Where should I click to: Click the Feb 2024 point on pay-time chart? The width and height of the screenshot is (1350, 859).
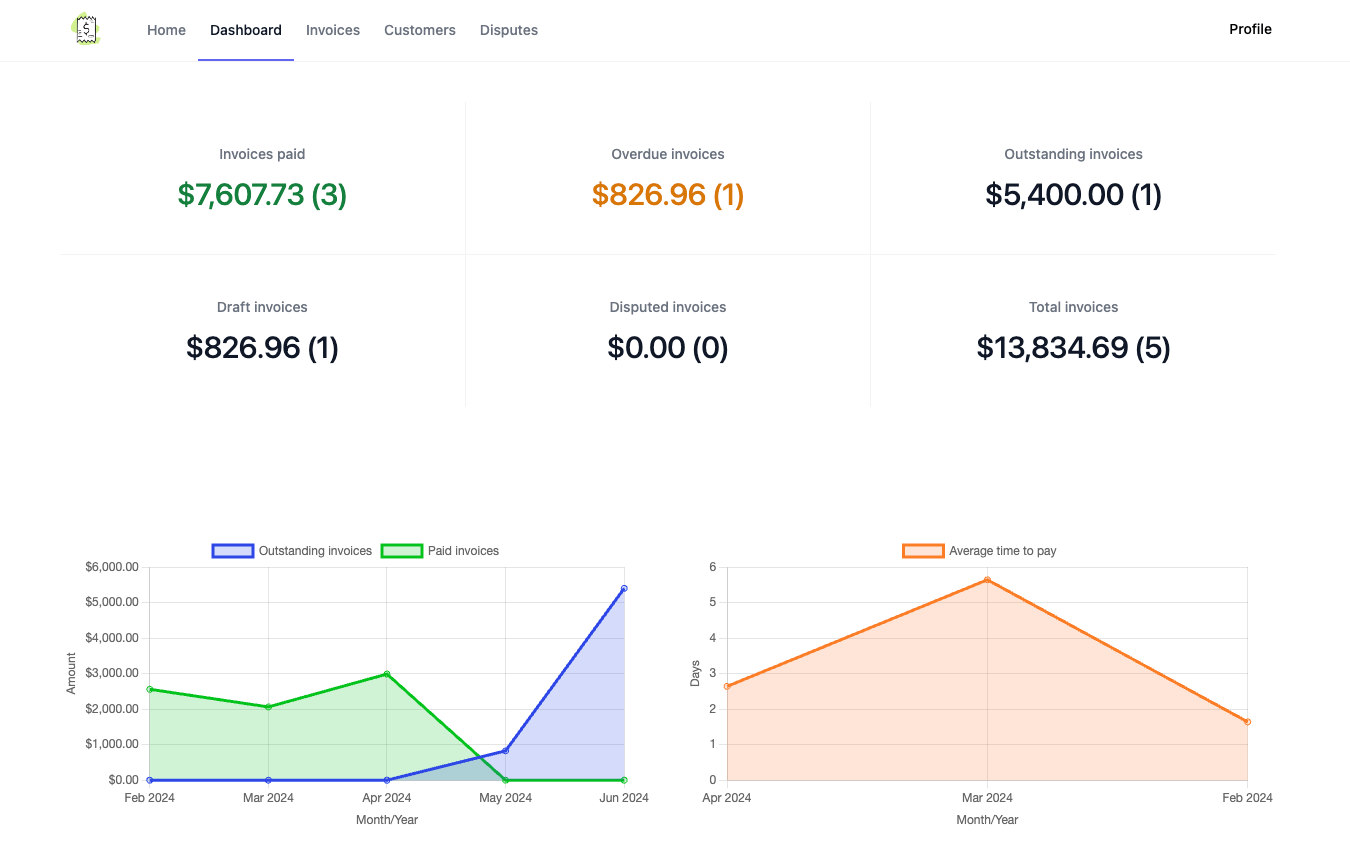tap(1247, 722)
